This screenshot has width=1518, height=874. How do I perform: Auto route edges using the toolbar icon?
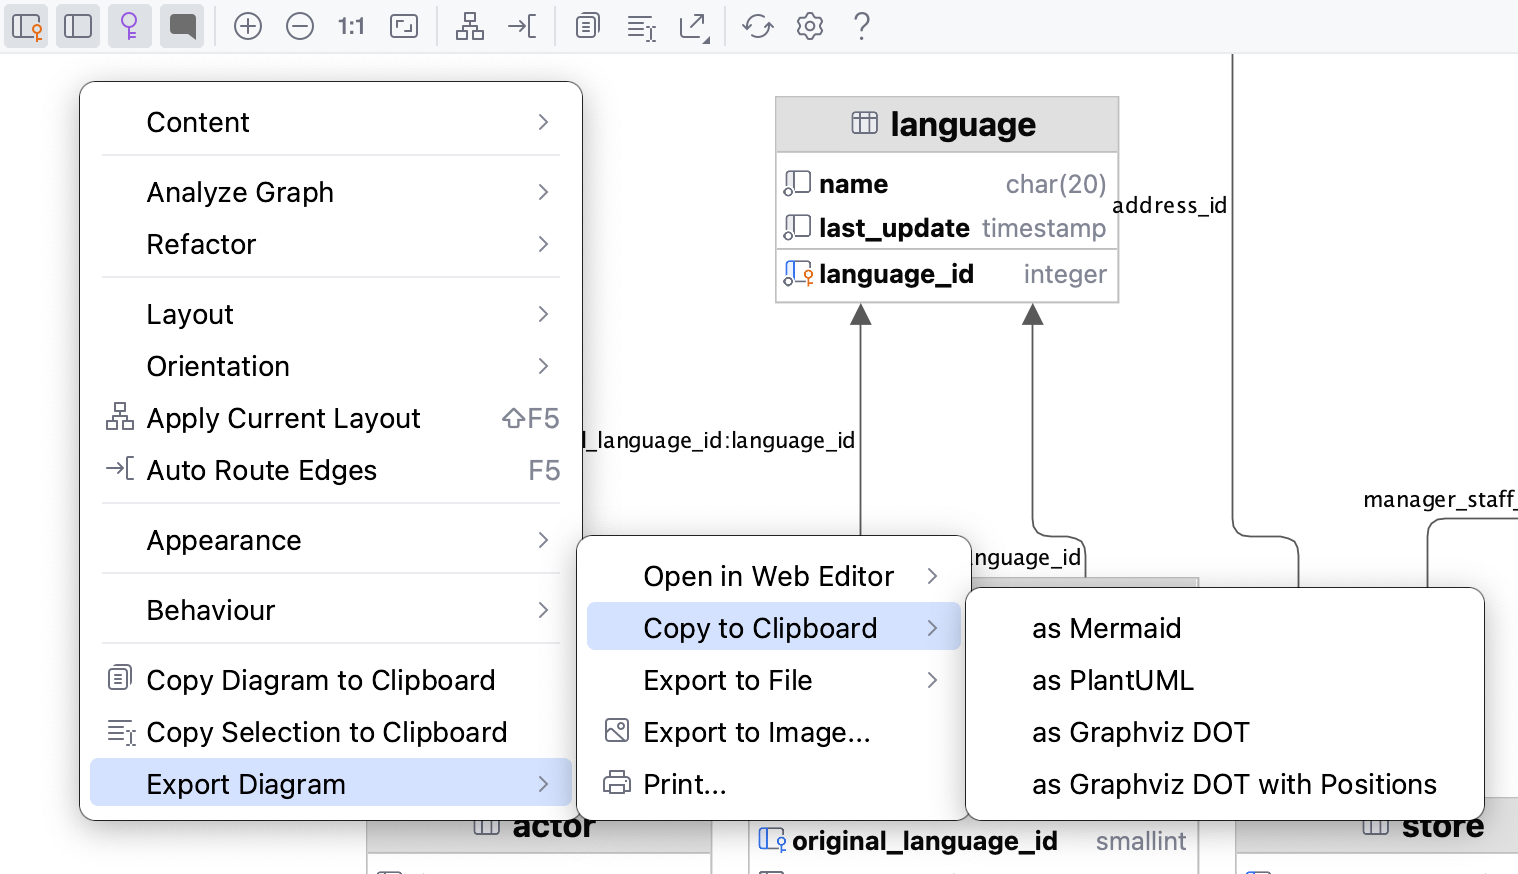pos(521,26)
